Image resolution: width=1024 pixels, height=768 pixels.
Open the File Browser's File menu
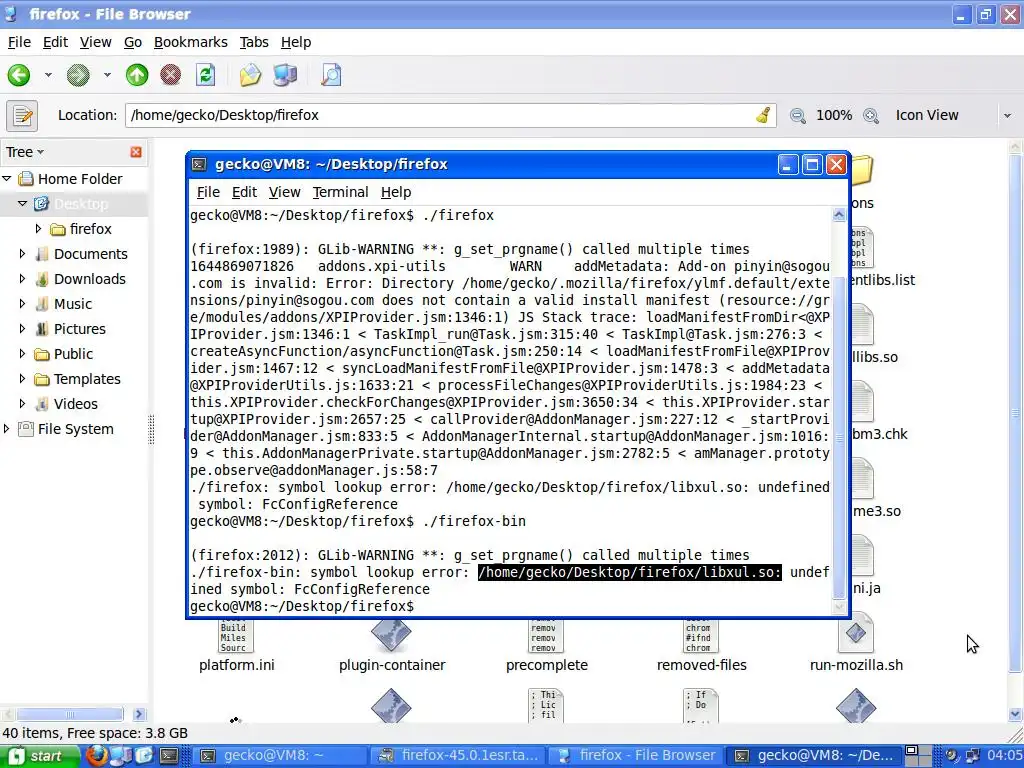19,42
